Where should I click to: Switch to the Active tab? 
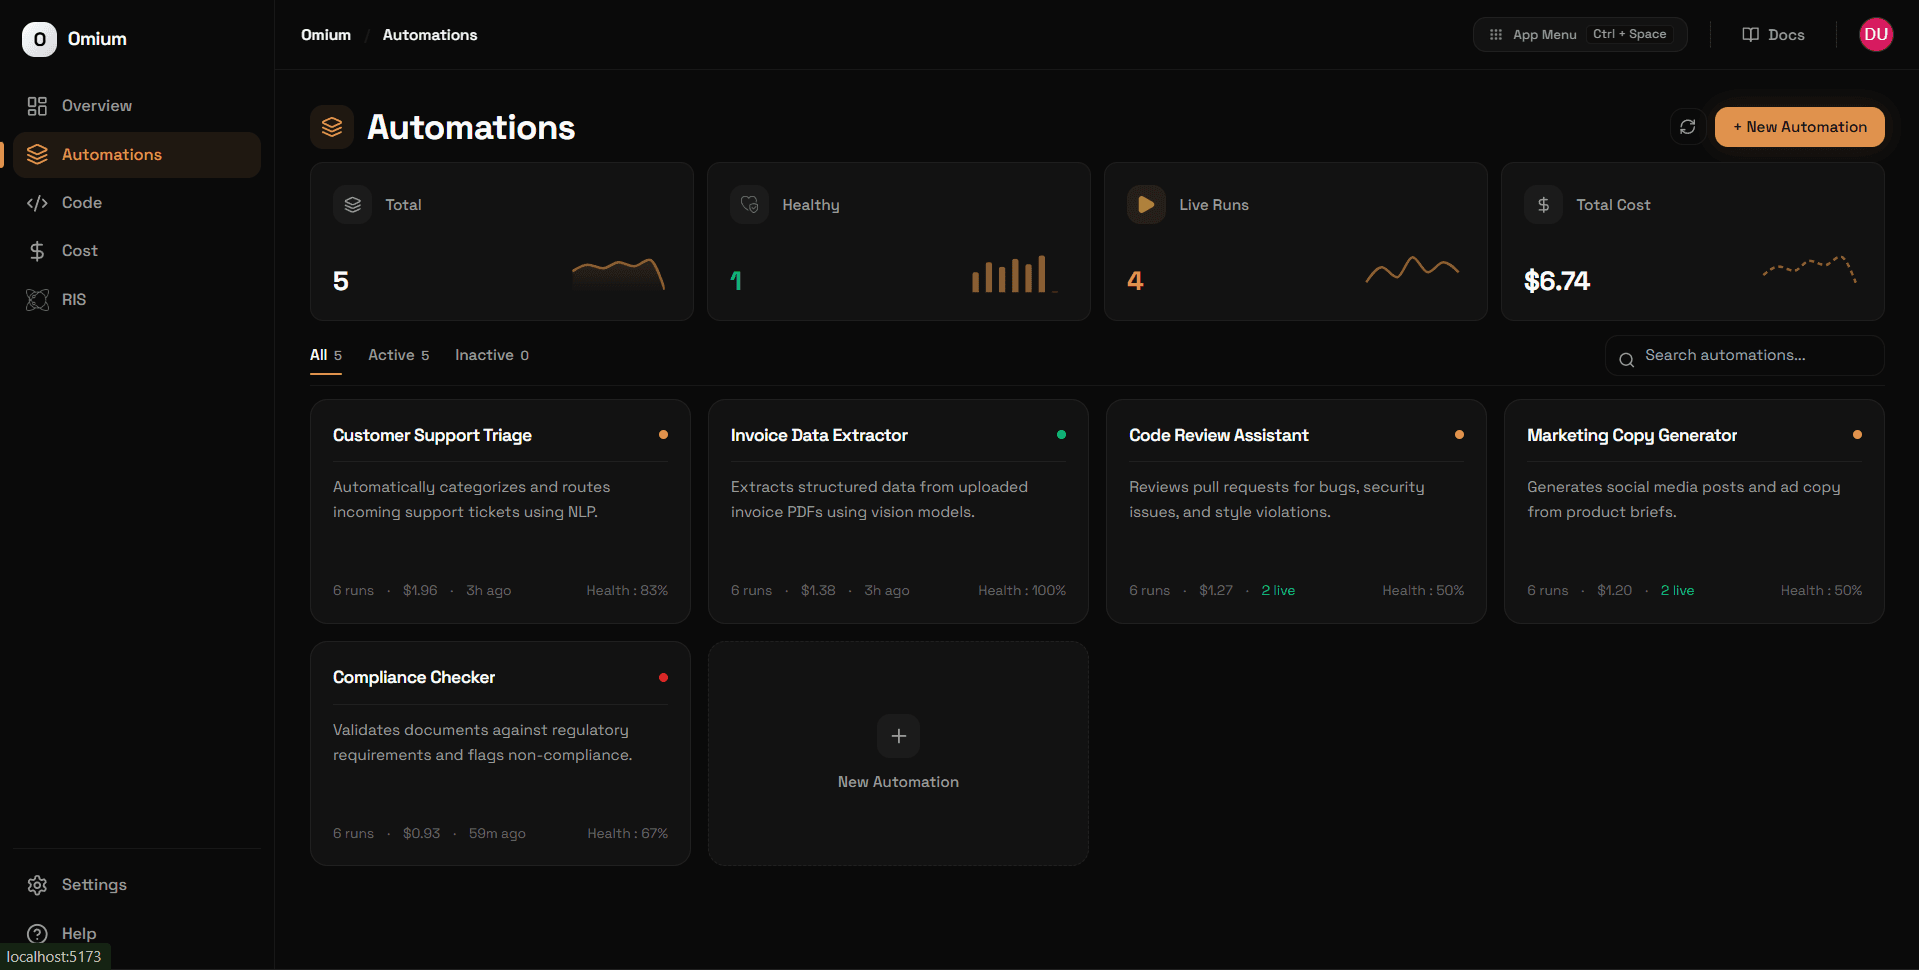pos(397,355)
